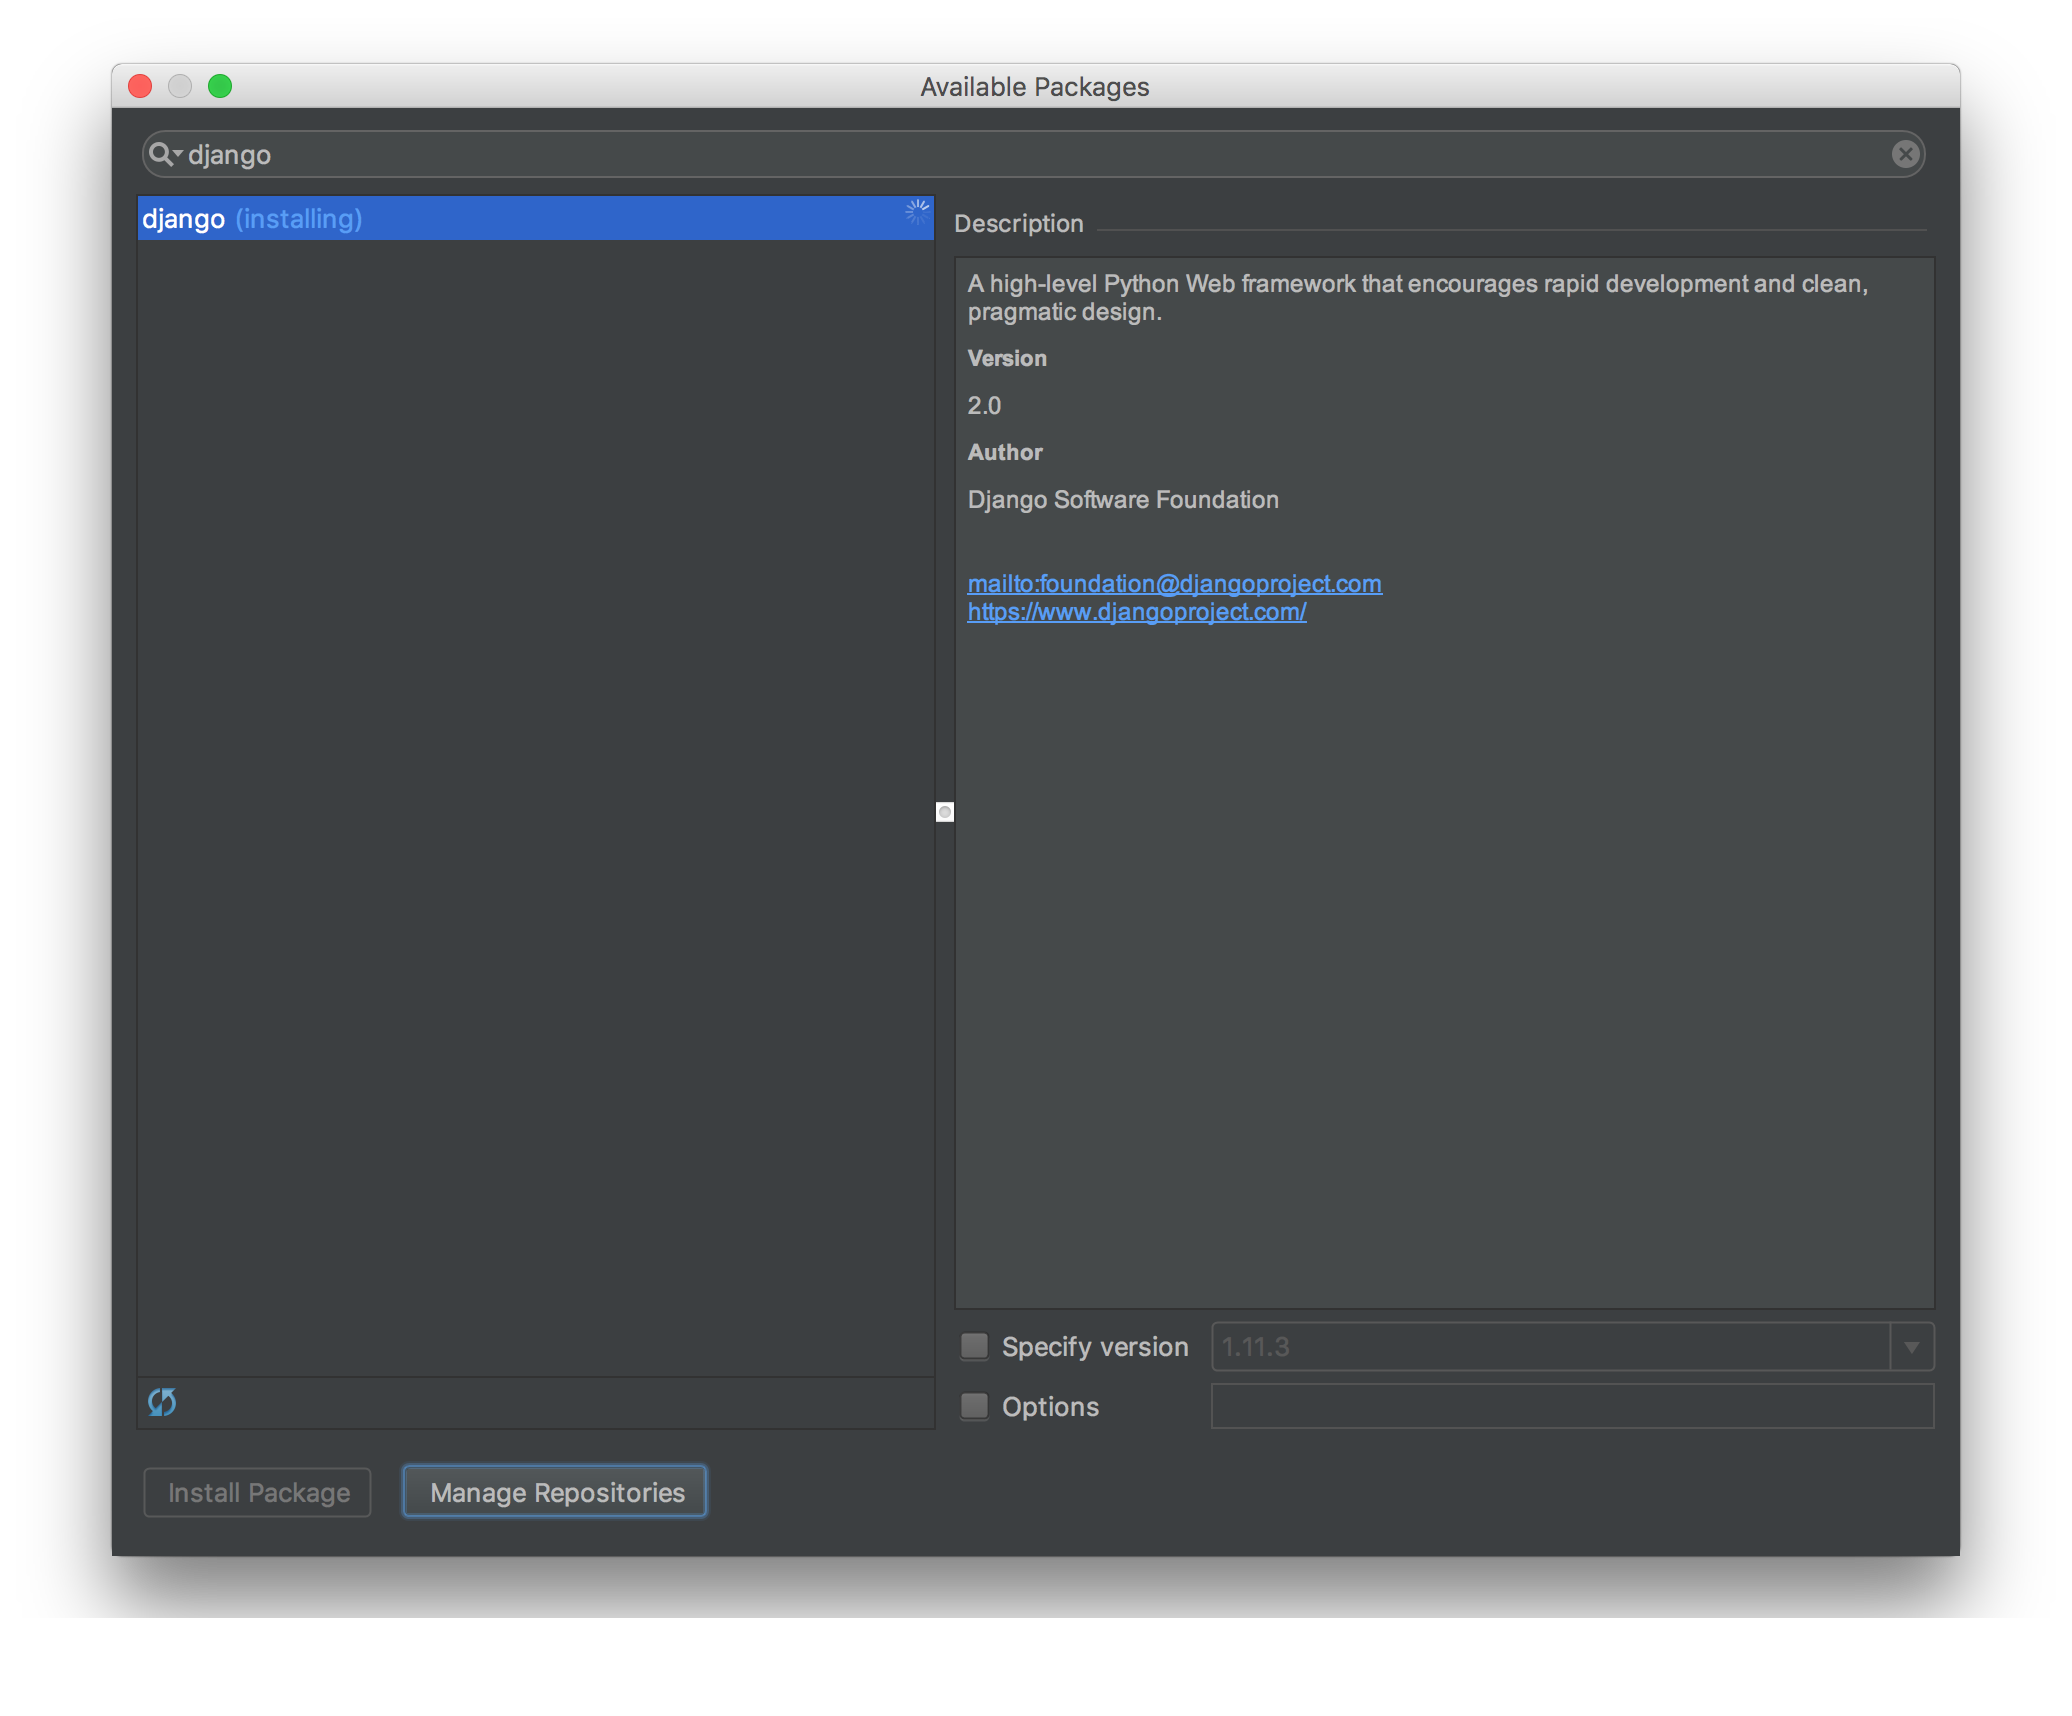Click the splitter handle between panes
2072x1716 pixels.
click(945, 812)
